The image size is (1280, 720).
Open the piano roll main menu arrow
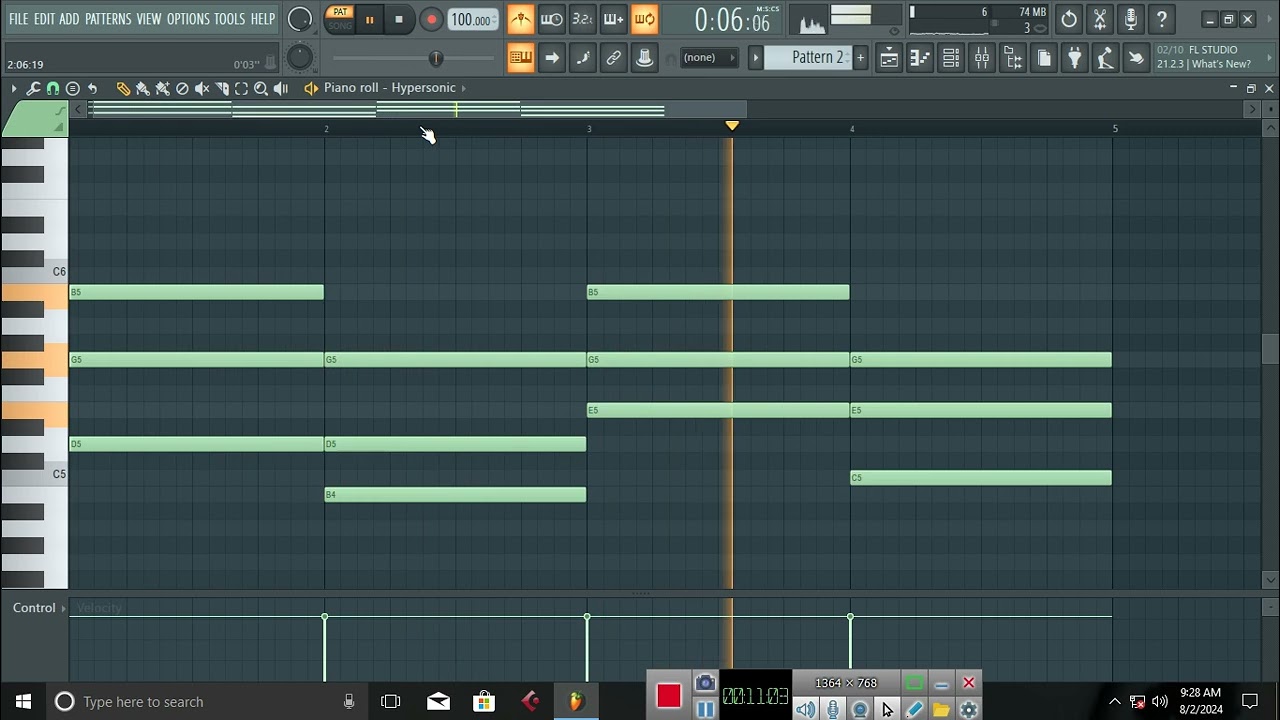(x=14, y=89)
